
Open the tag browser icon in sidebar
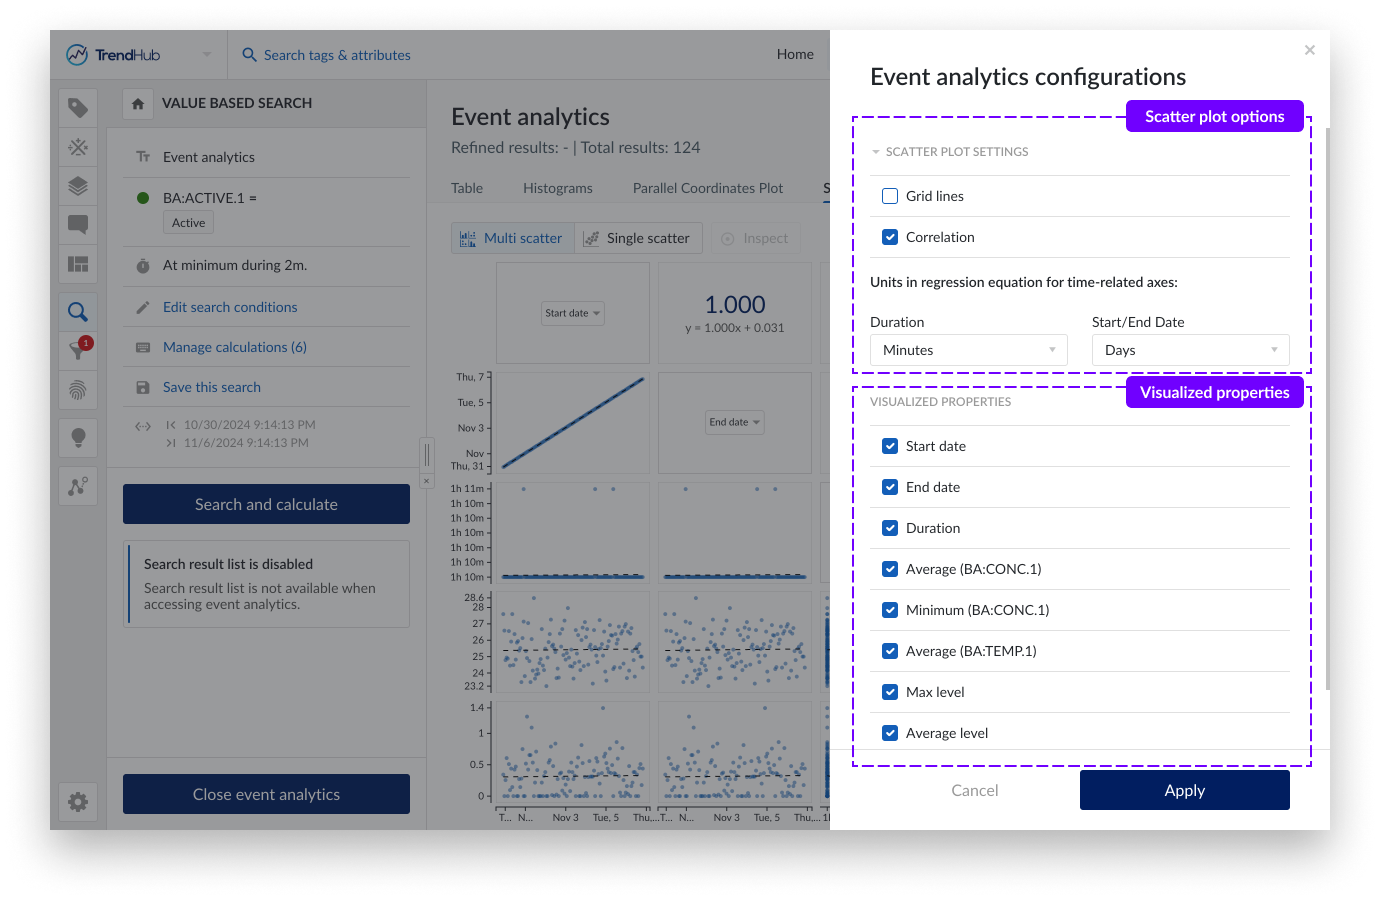pos(78,108)
